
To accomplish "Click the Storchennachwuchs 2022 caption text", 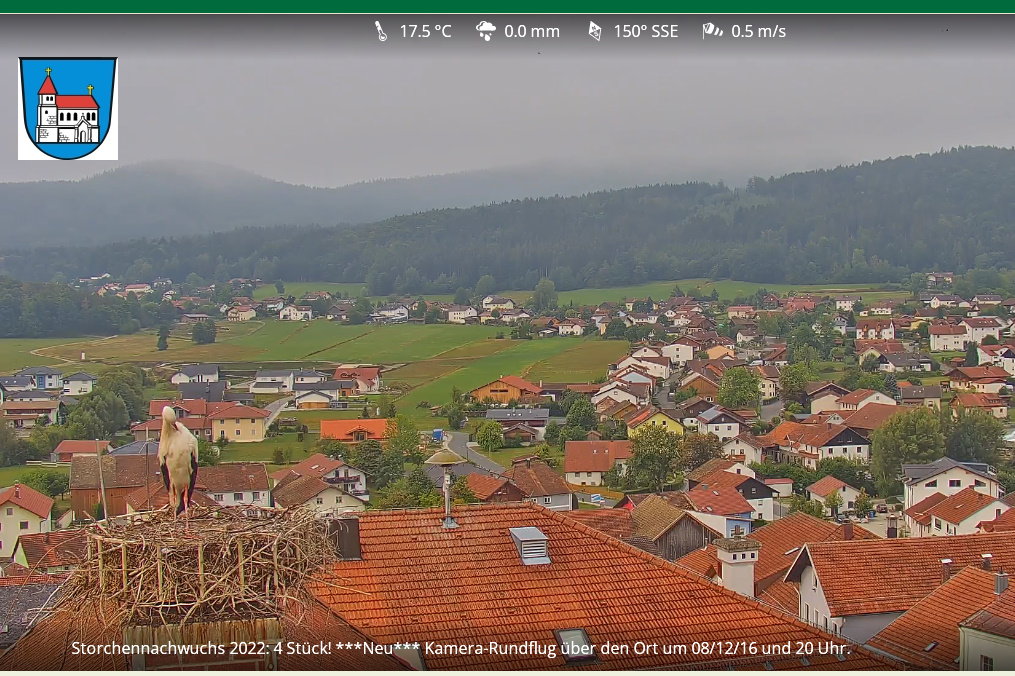I will [x=461, y=648].
